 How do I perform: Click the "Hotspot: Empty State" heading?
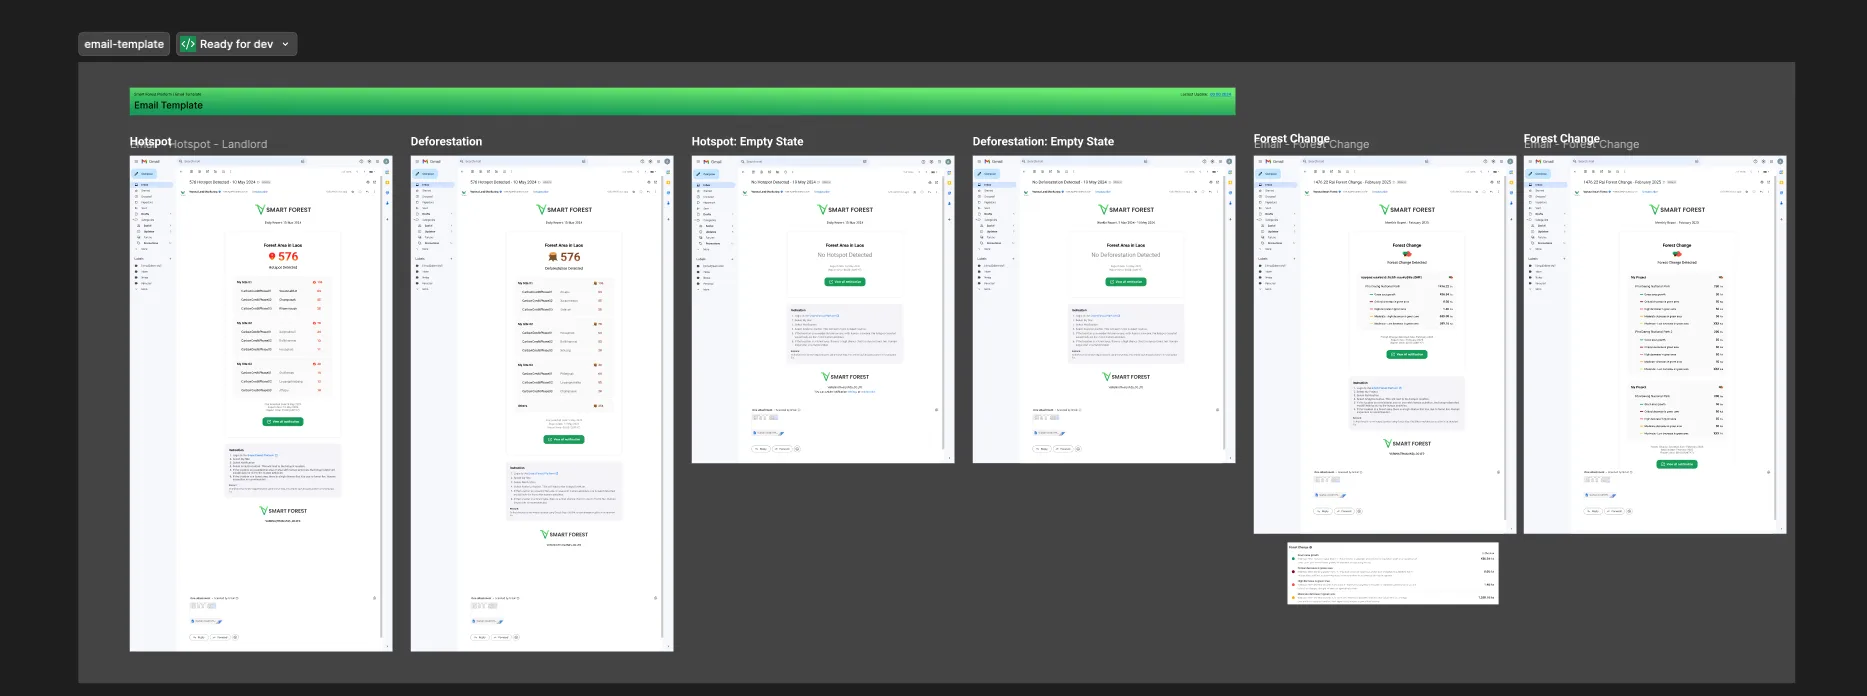[747, 142]
